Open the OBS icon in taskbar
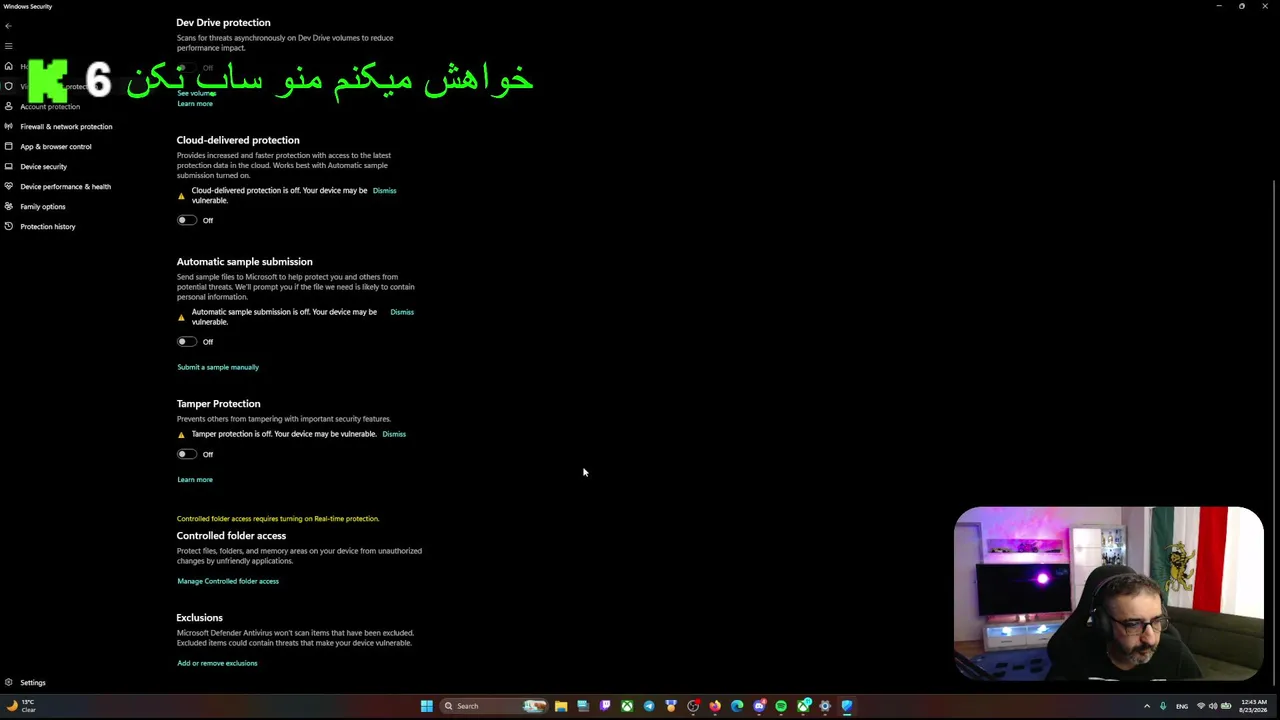The image size is (1280, 720). 693,706
